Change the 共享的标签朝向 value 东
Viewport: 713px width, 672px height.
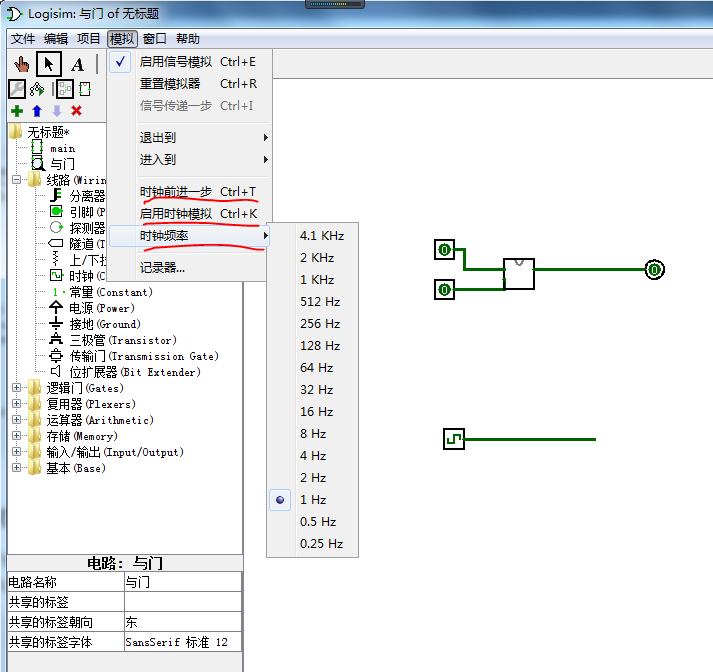pos(182,622)
